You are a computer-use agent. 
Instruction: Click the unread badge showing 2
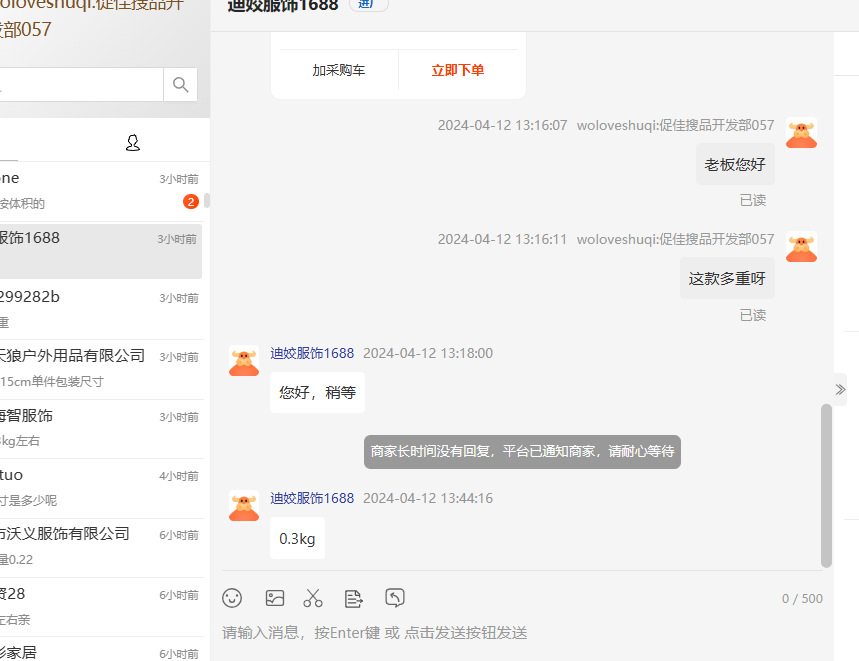[190, 202]
